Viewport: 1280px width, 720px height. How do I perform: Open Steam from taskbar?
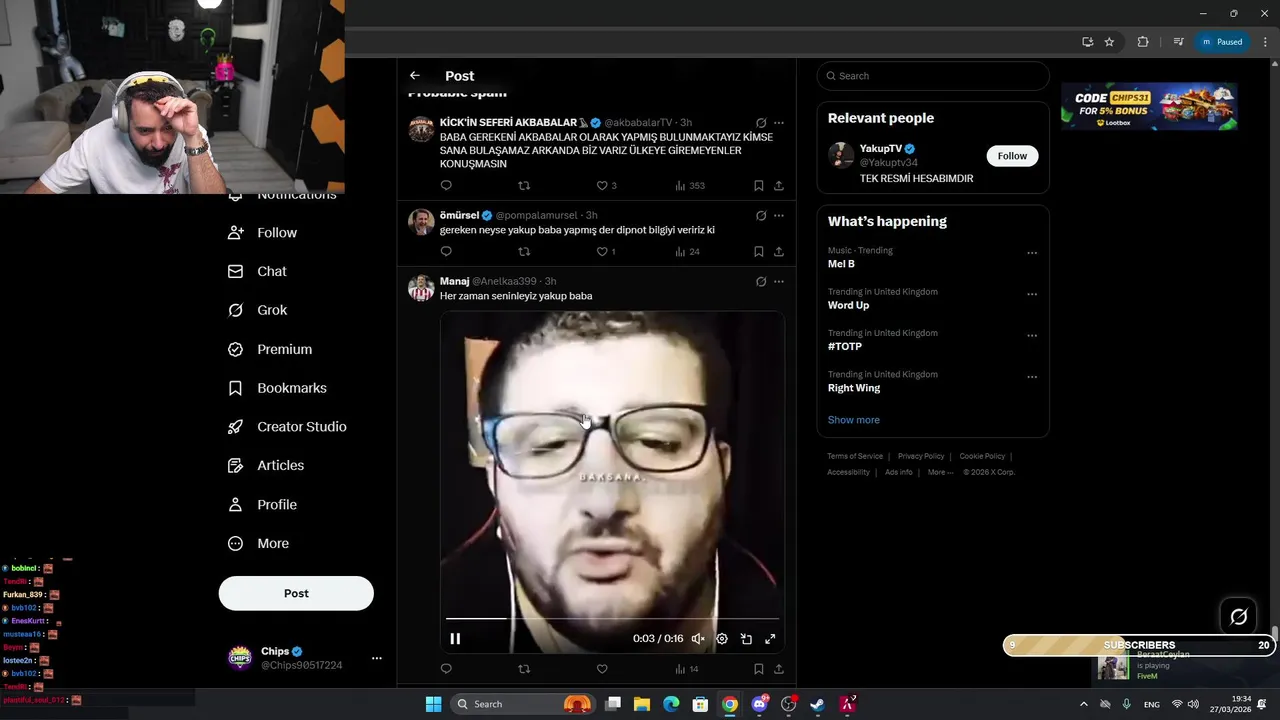tap(817, 704)
